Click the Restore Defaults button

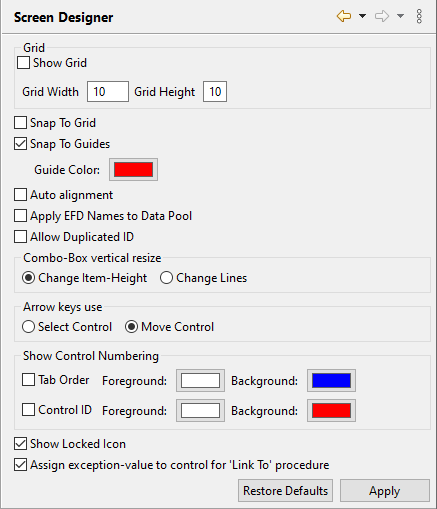pyautogui.click(x=285, y=491)
